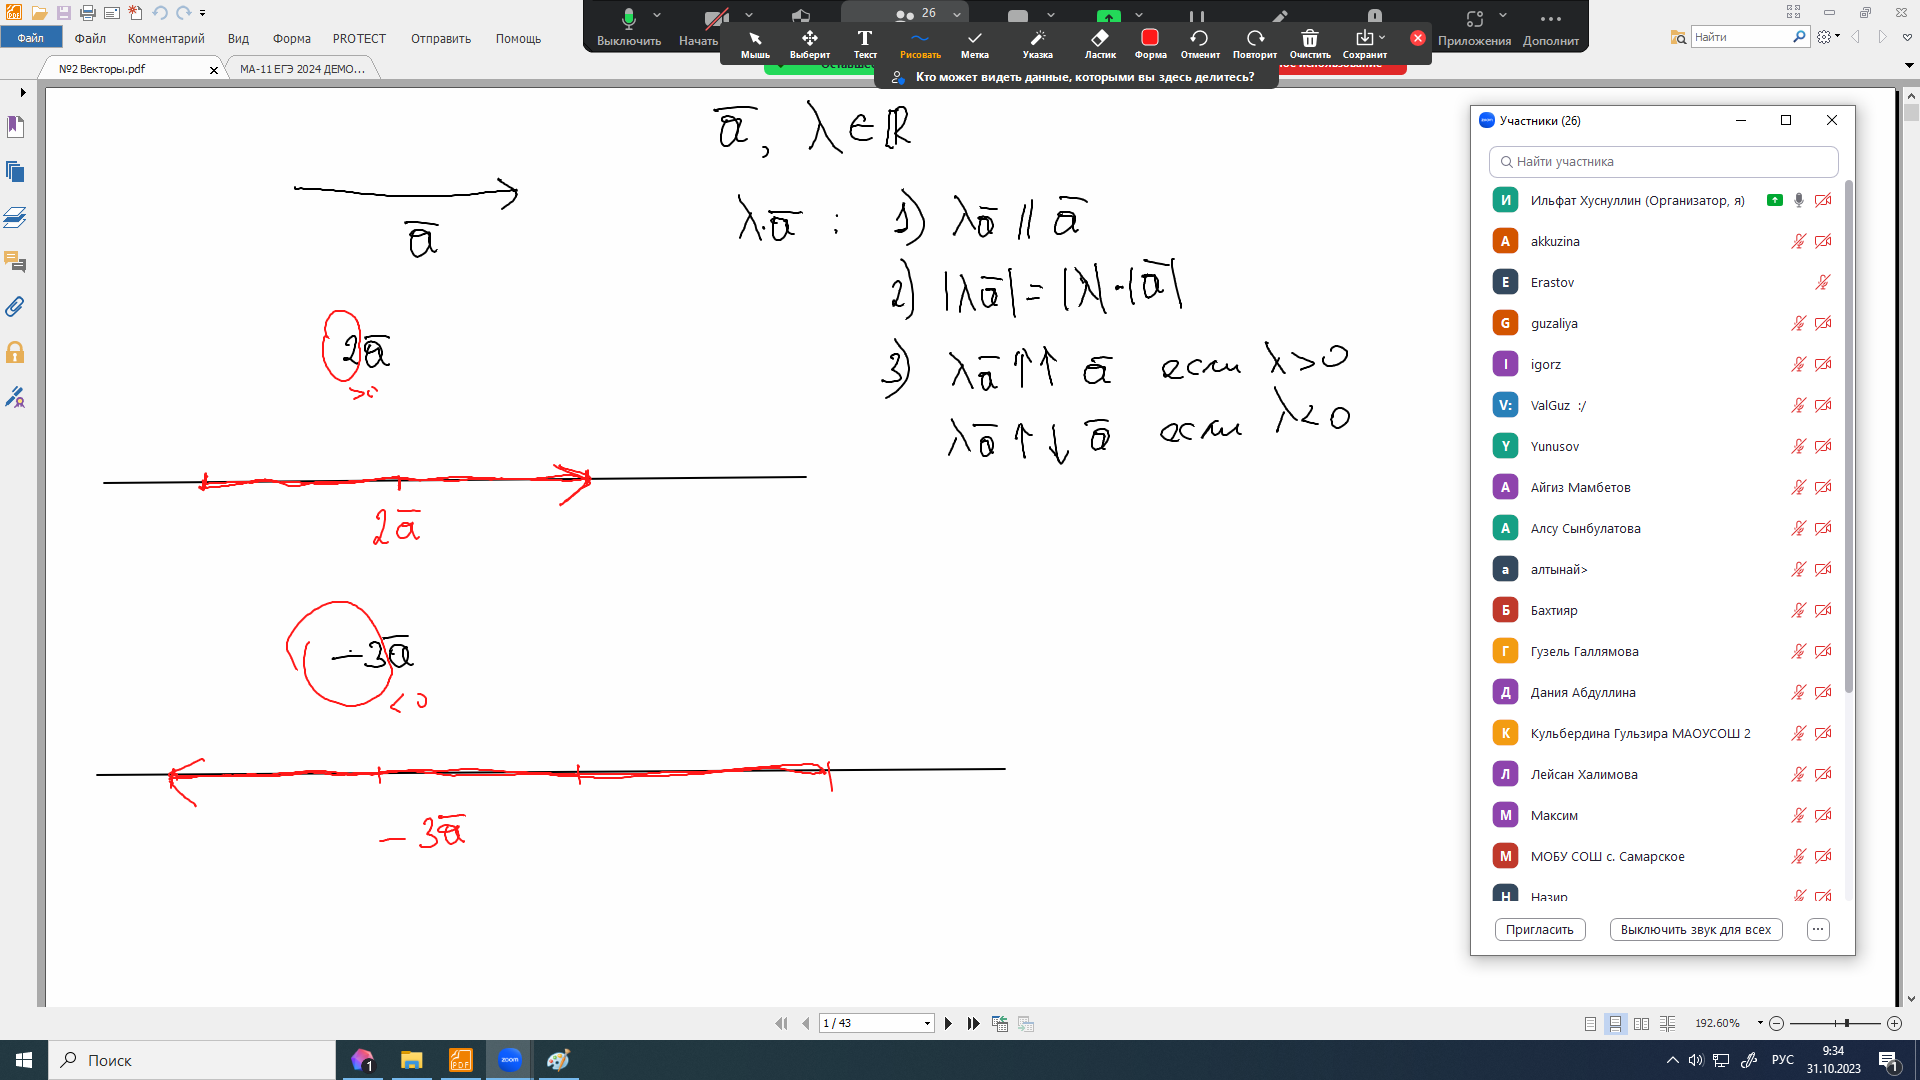Expand microphone options arrow next to Выключить
Screen dimensions: 1920x1080
657,15
